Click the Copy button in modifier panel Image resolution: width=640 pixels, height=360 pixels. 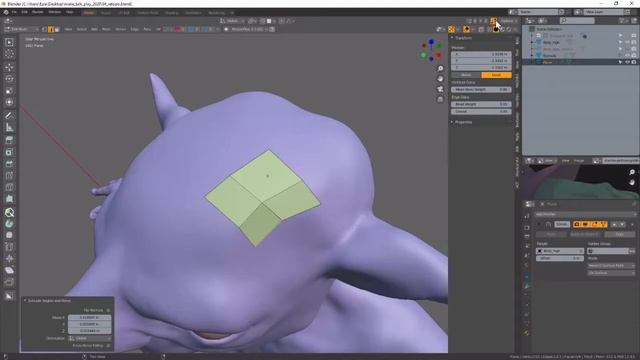coord(619,235)
